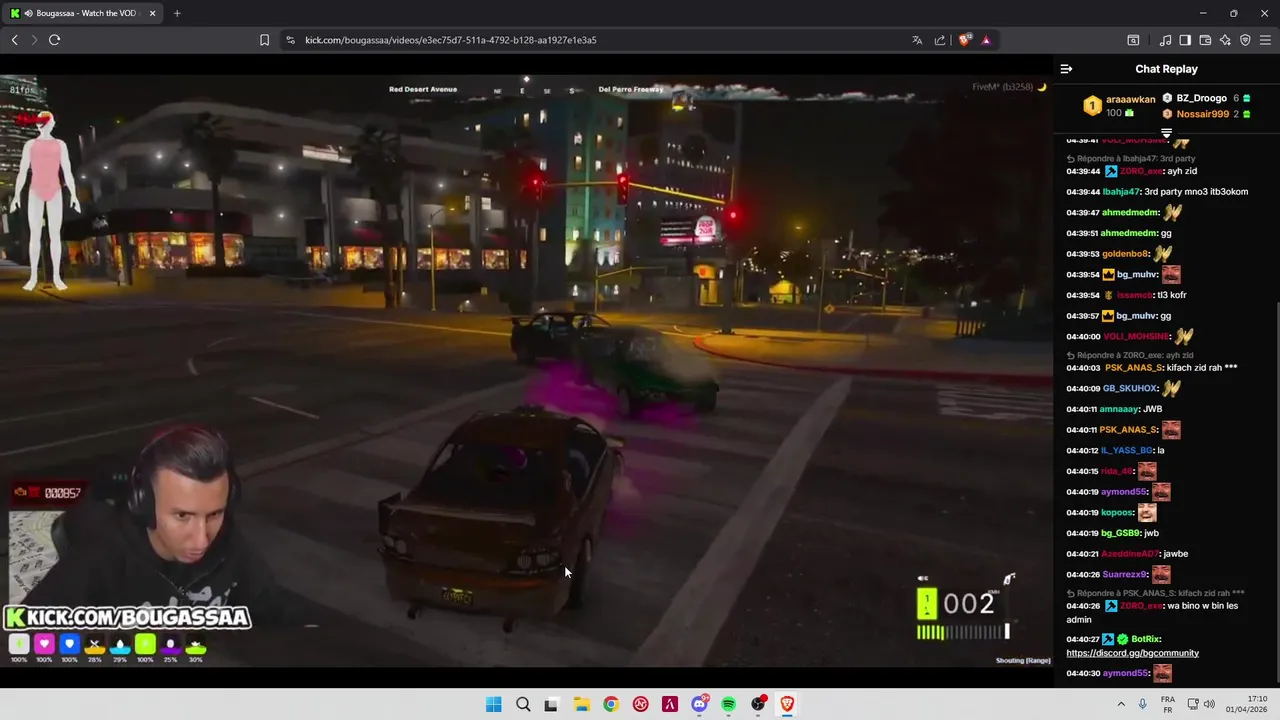Click goldenbo8 username in chat

coord(1125,254)
